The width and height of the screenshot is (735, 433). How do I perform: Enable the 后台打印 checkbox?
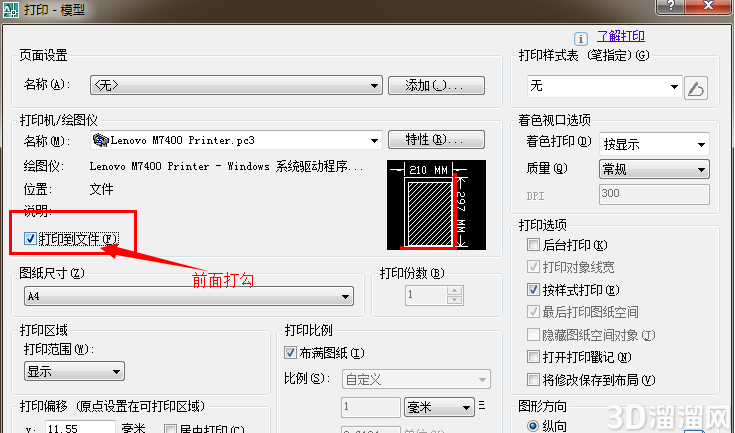tap(533, 245)
